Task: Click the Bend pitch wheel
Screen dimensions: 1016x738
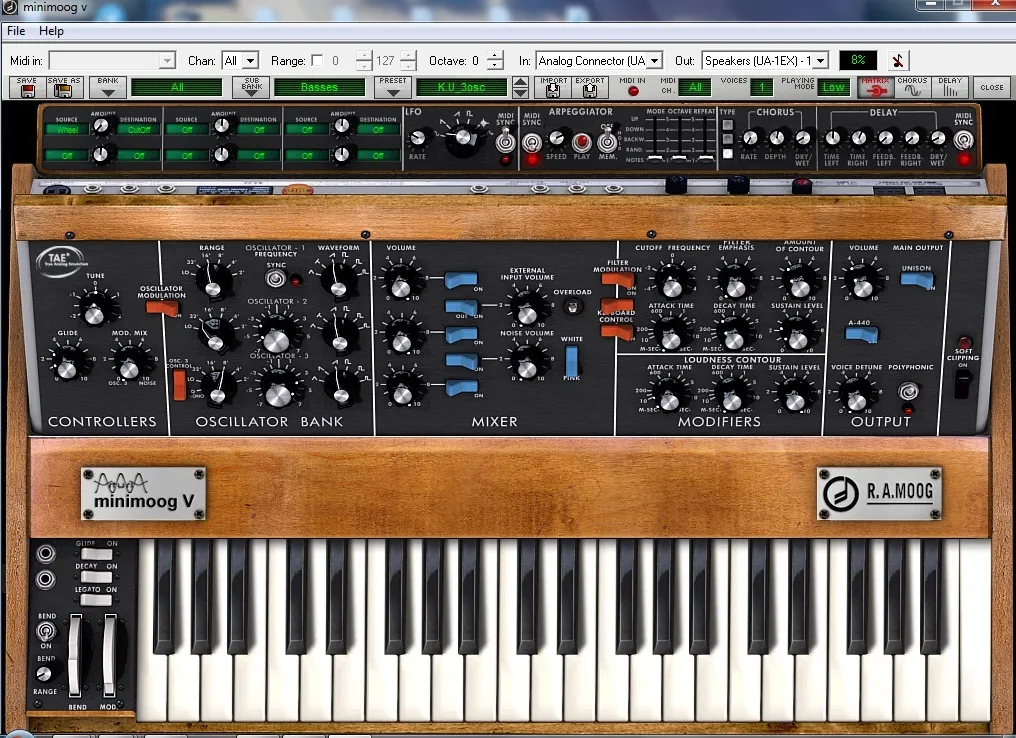Action: (76, 656)
